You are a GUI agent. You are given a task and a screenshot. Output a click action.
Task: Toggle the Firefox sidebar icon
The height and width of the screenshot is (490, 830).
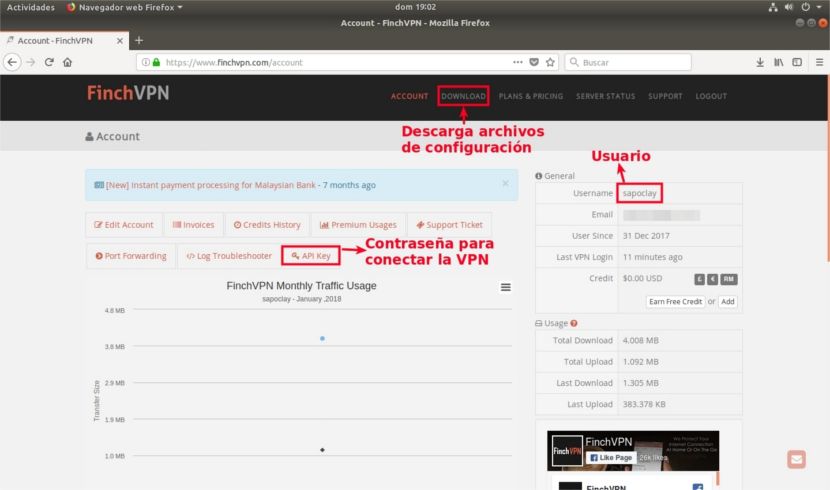(x=797, y=62)
